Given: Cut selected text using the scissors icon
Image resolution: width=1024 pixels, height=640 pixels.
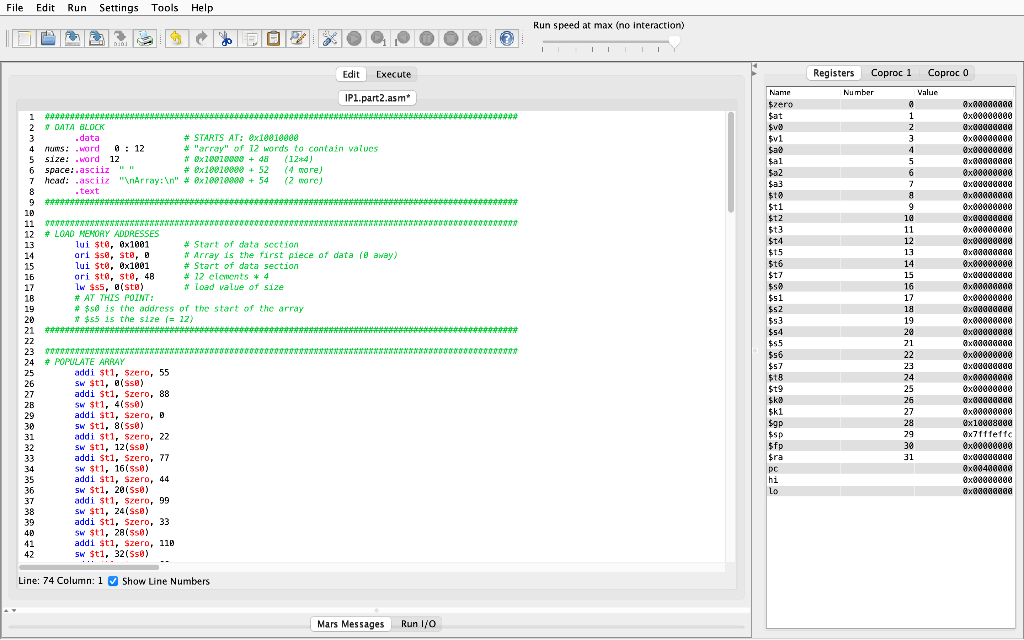Looking at the screenshot, I should point(226,38).
